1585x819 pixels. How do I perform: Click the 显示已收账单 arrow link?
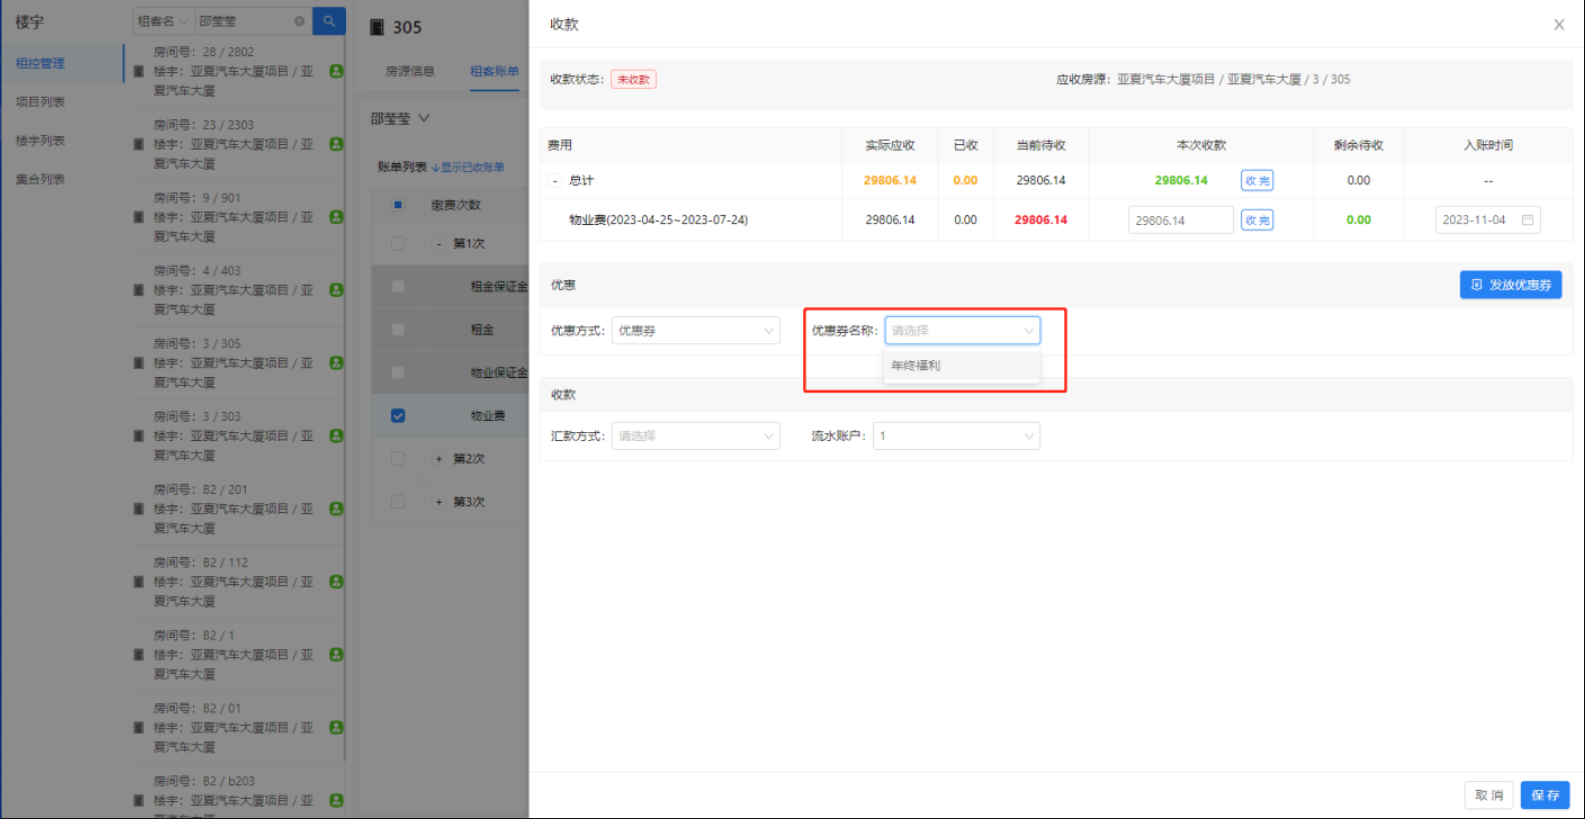click(x=468, y=167)
